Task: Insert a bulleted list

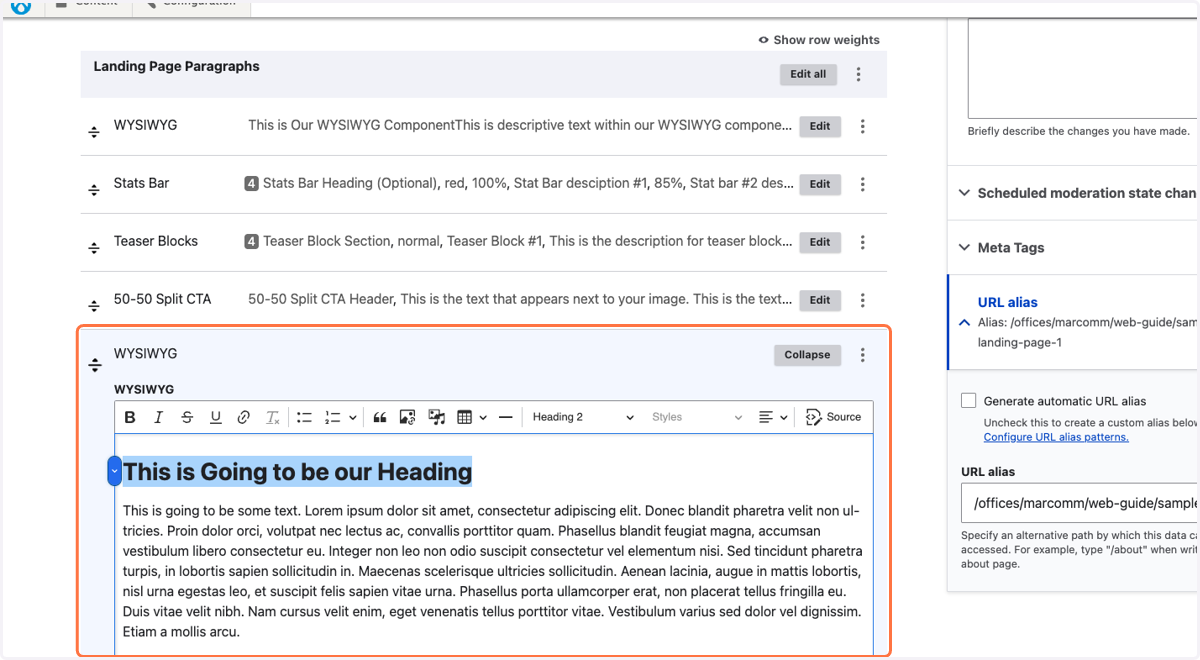Action: click(x=305, y=418)
